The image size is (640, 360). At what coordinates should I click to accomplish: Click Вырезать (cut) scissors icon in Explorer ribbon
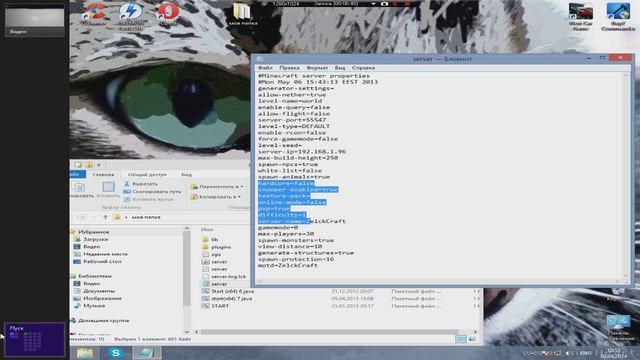127,184
